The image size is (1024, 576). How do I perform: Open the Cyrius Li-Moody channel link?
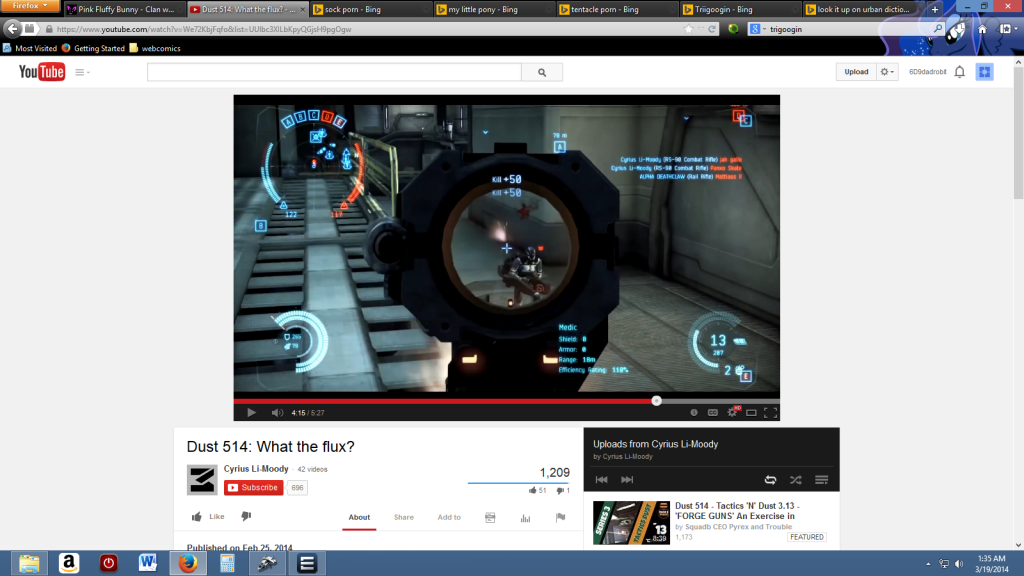pyautogui.click(x=256, y=469)
